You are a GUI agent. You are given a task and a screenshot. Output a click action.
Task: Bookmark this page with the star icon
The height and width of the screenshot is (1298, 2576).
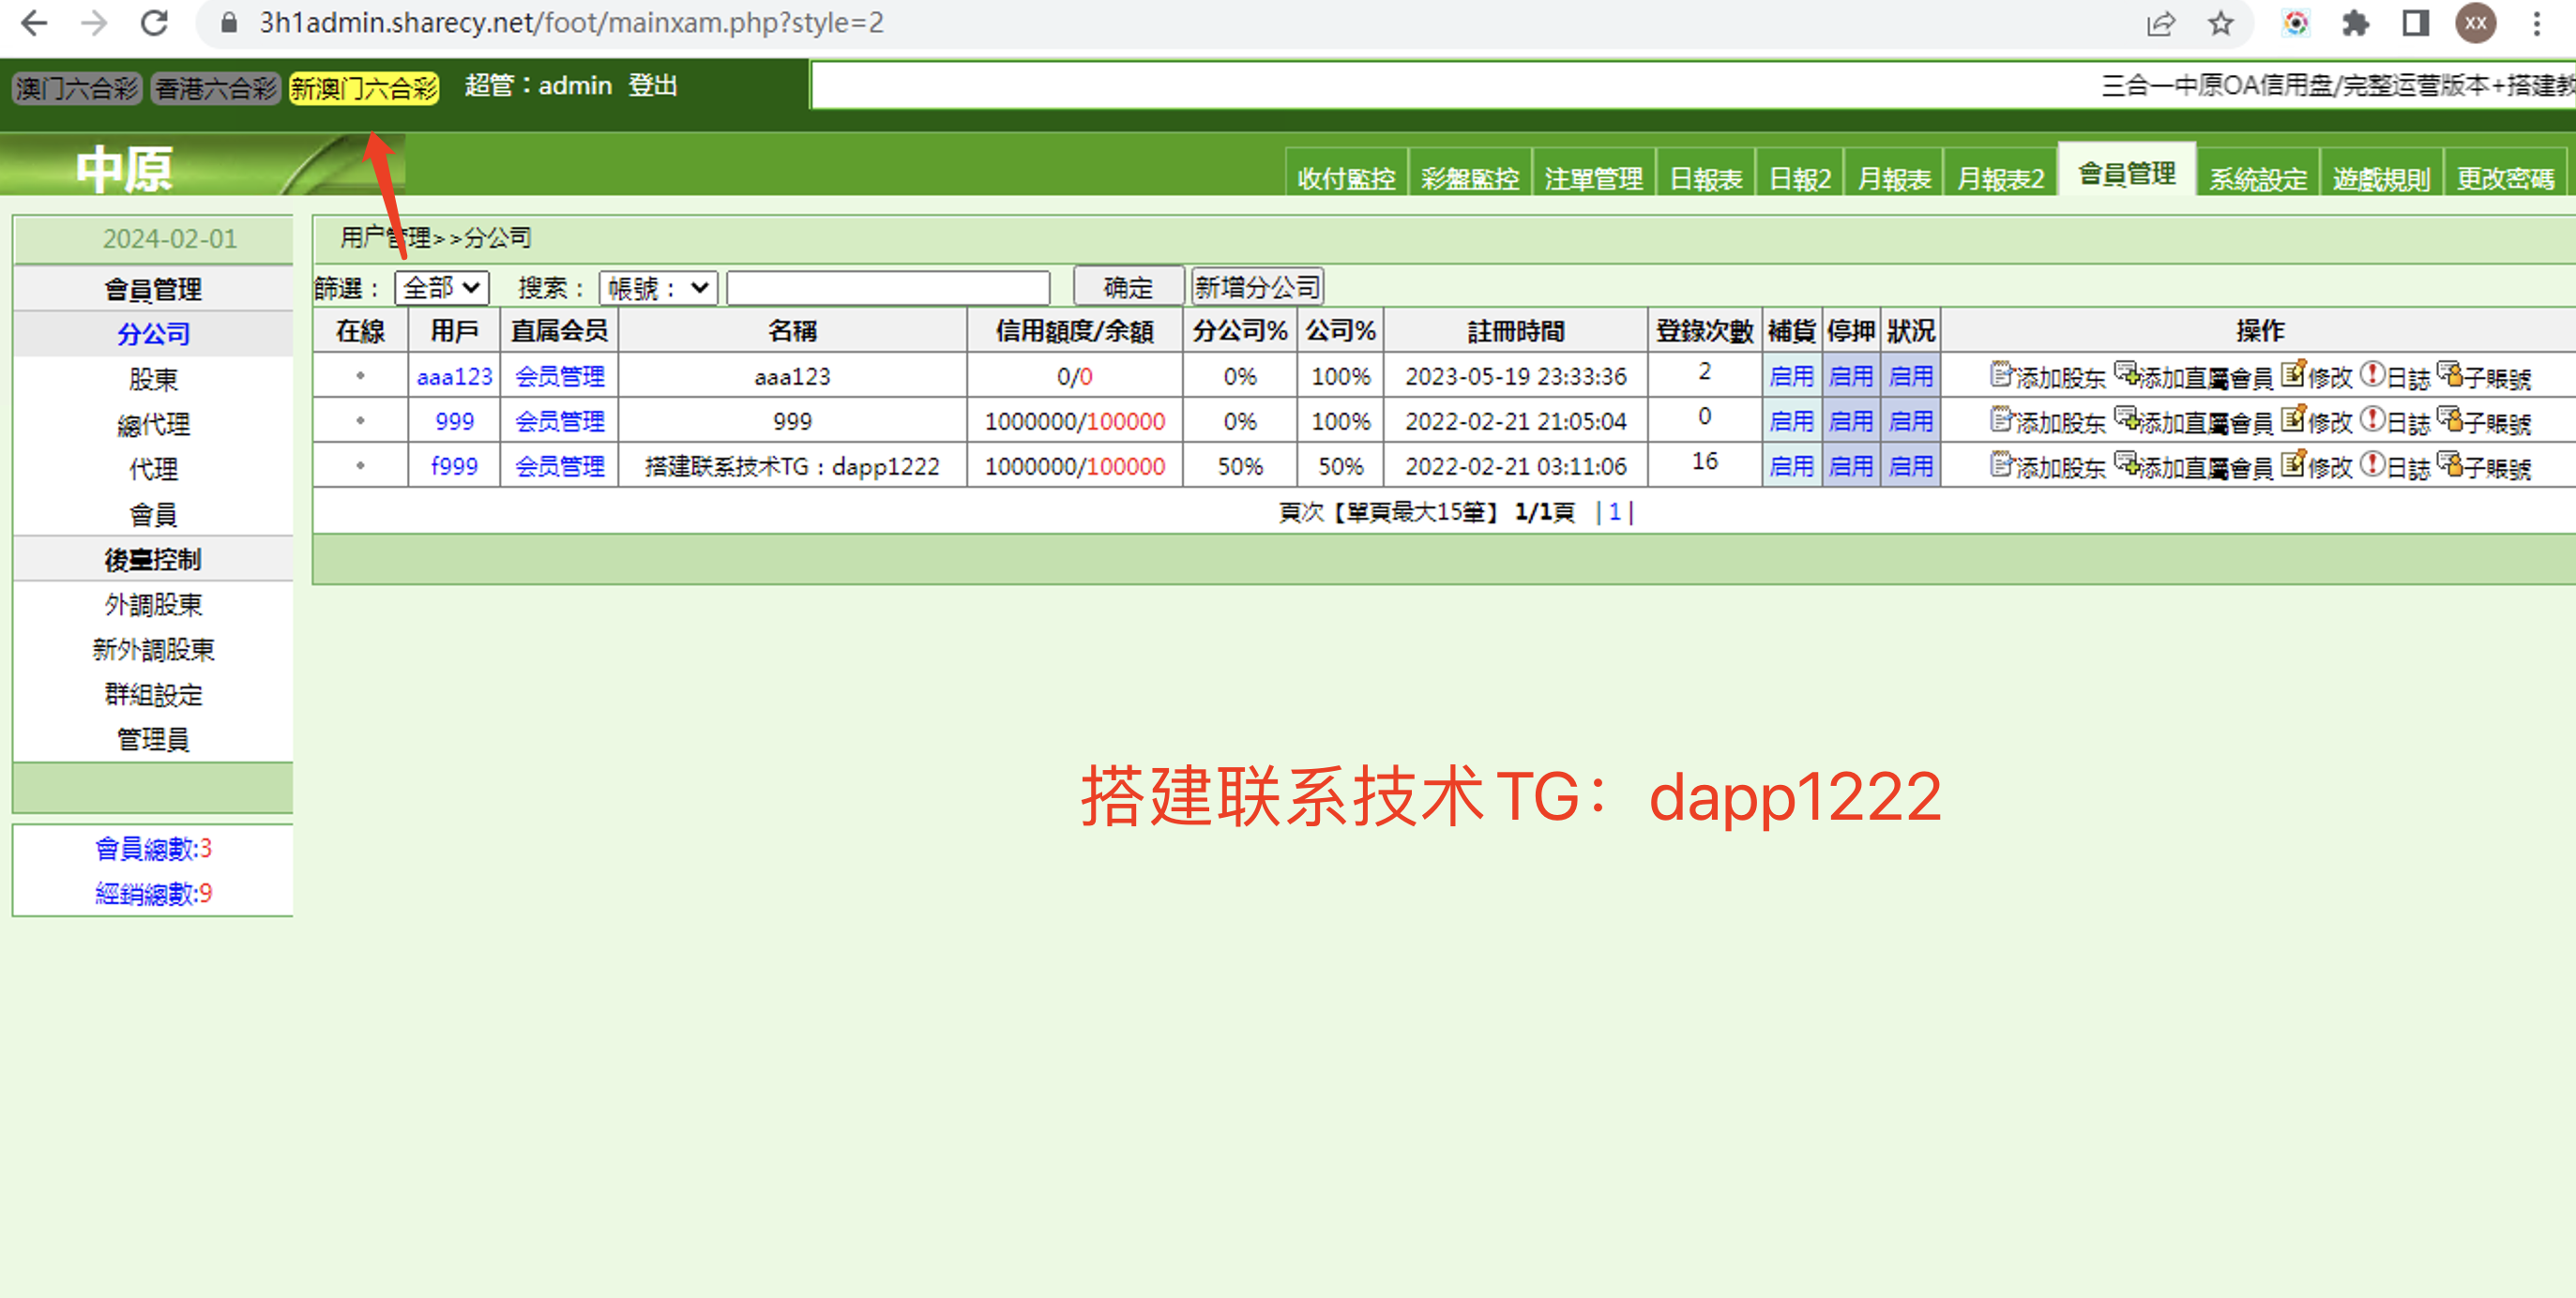pos(2221,22)
